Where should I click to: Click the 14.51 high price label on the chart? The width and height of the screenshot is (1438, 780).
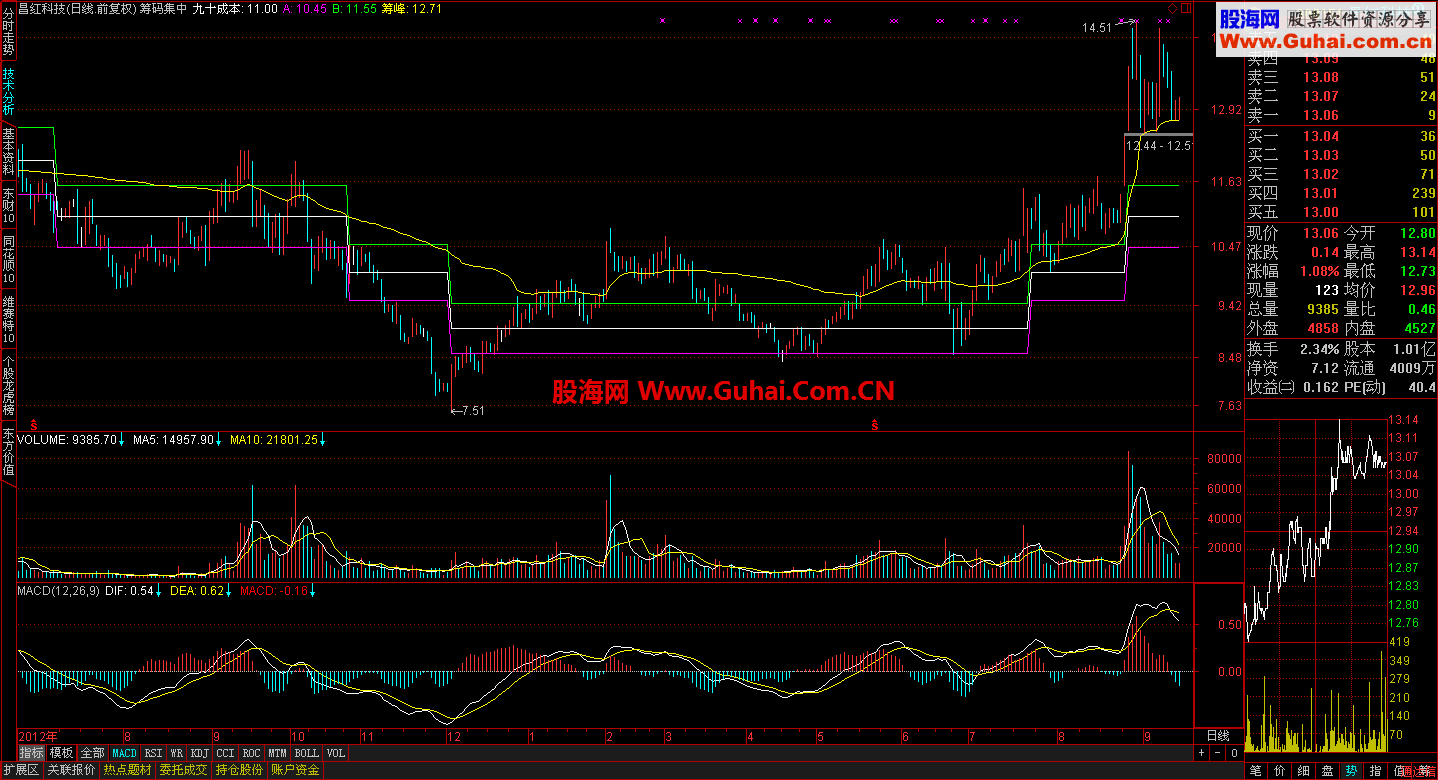point(1097,28)
